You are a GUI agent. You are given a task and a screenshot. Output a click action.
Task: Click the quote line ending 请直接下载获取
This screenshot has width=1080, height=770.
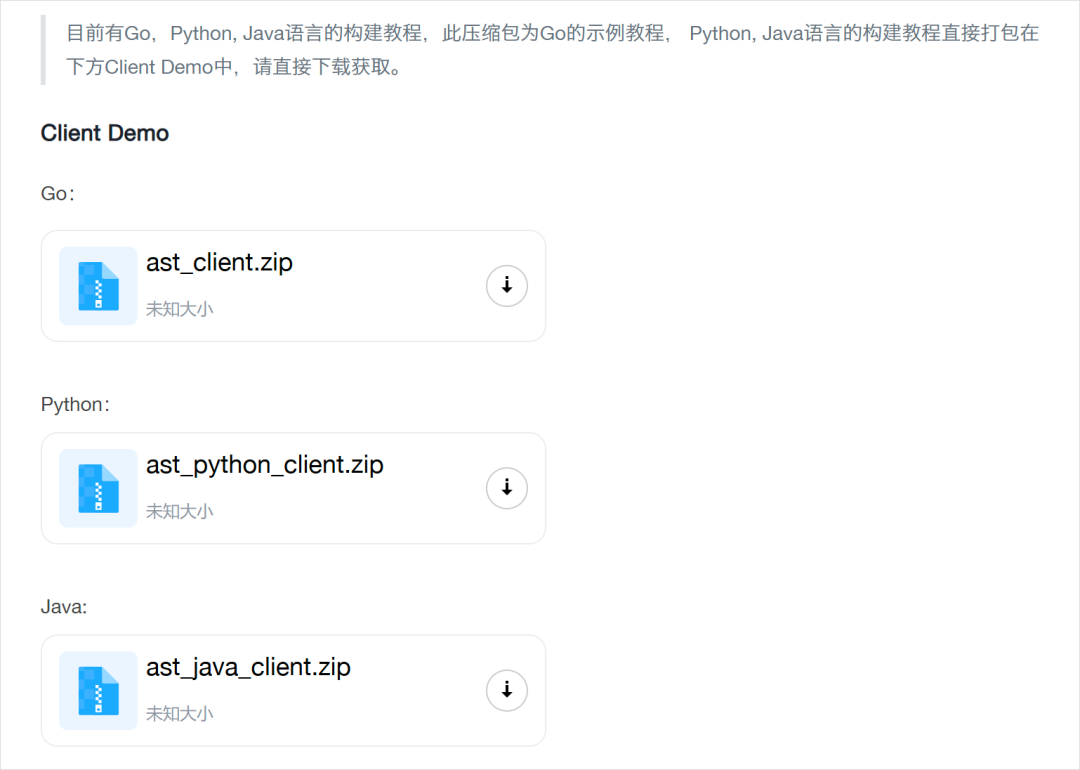coord(234,67)
